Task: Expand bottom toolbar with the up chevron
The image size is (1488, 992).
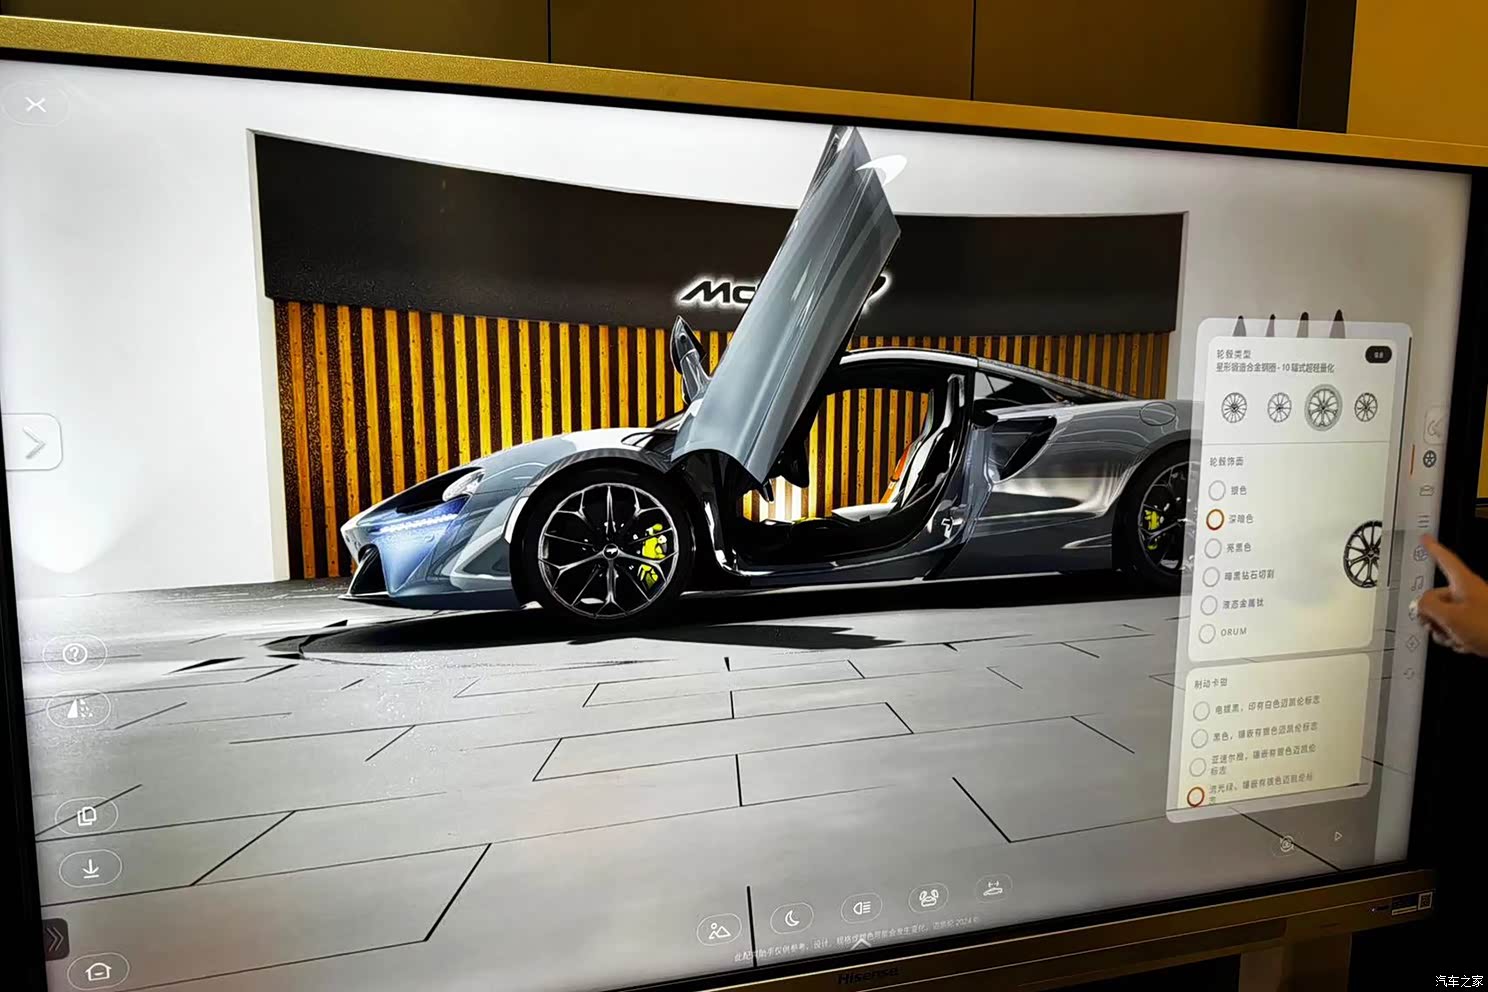Action: (861, 941)
